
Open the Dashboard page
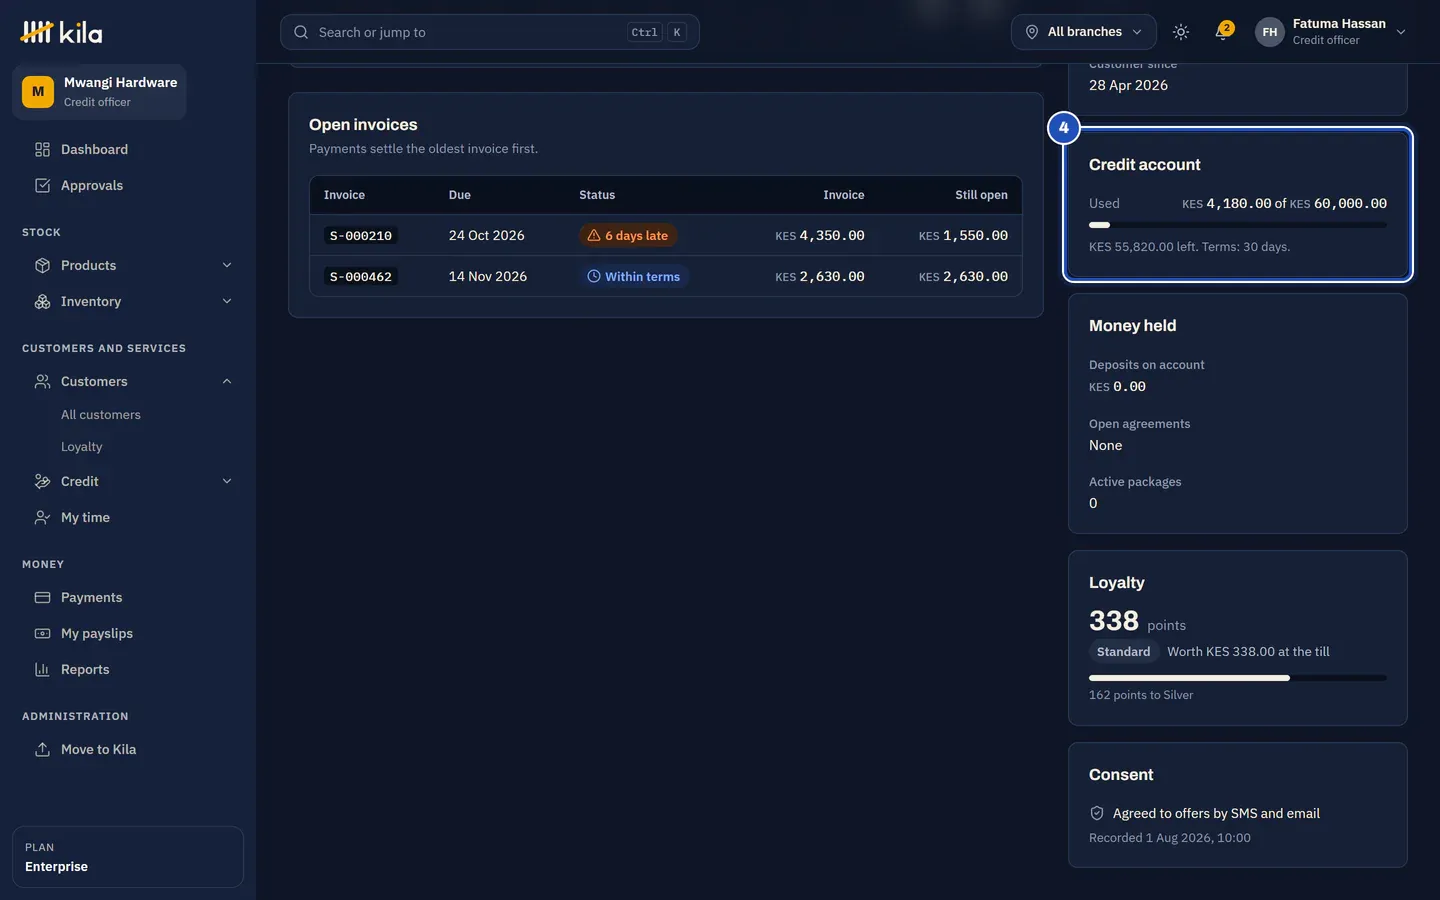pyautogui.click(x=128, y=150)
